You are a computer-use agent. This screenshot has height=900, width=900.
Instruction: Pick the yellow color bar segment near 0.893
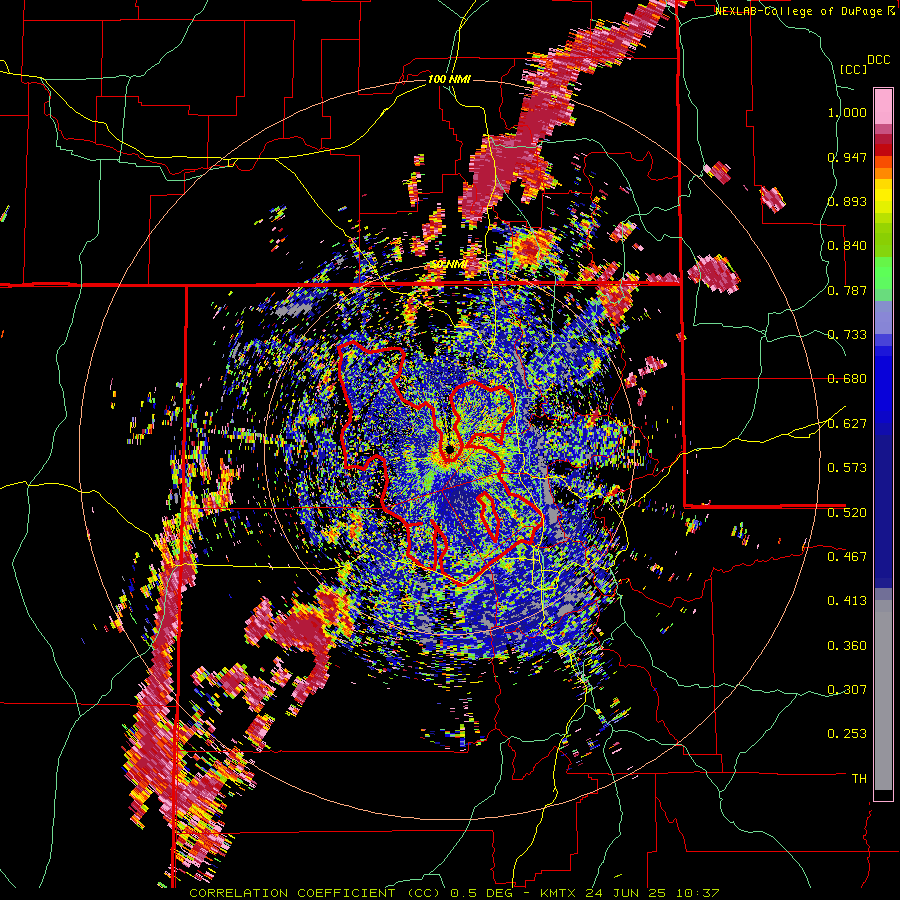coord(883,197)
